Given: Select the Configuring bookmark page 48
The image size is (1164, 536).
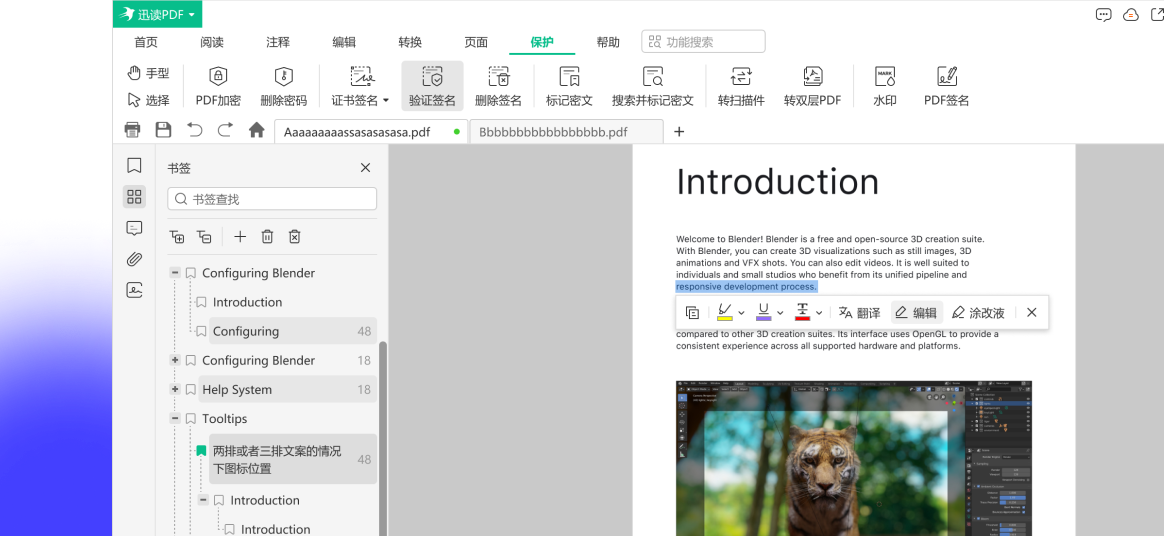Looking at the screenshot, I should coord(292,331).
